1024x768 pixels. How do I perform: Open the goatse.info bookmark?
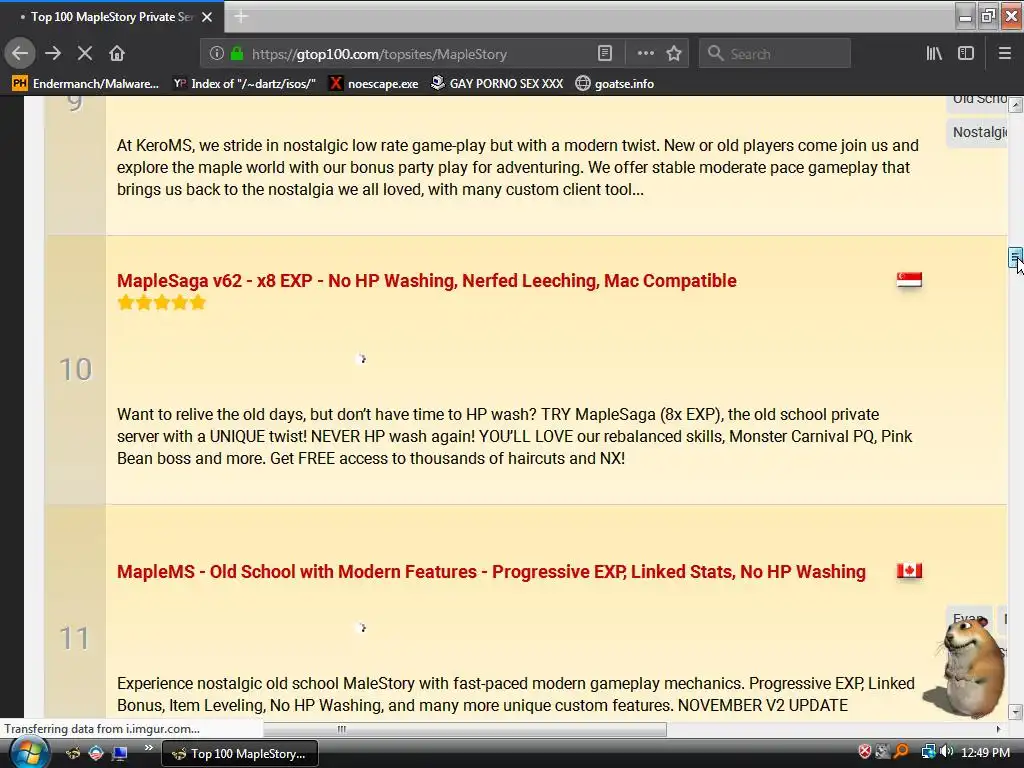coord(615,84)
